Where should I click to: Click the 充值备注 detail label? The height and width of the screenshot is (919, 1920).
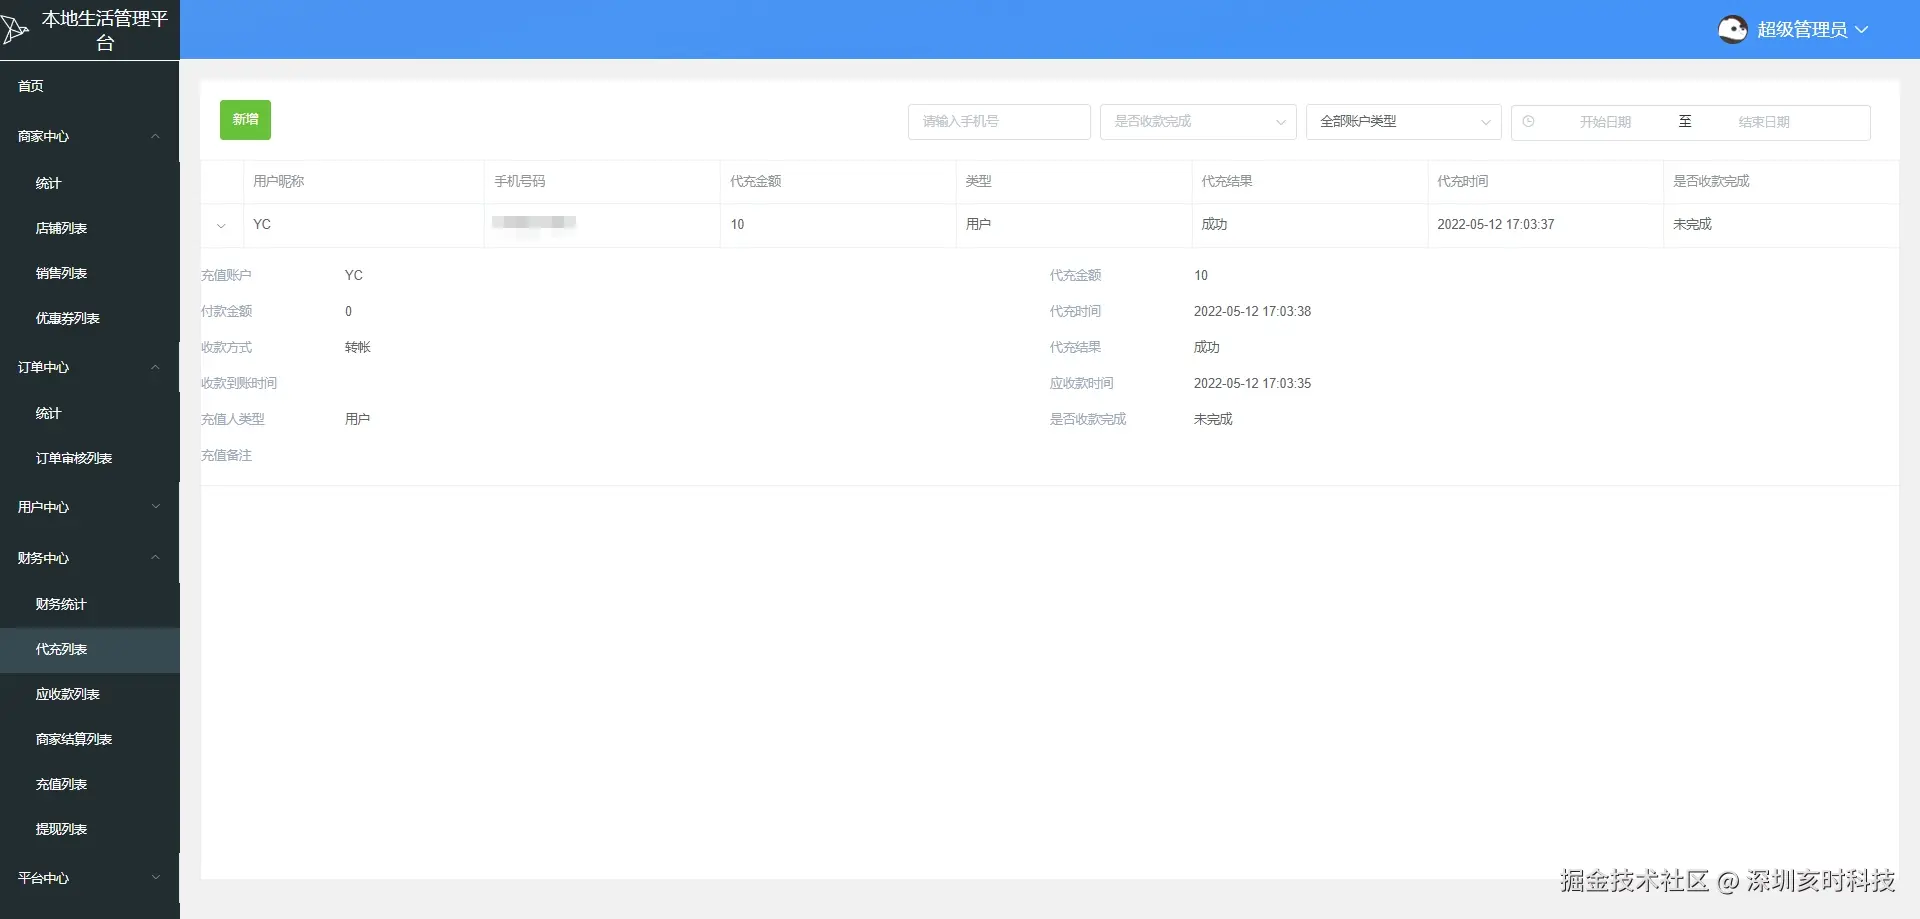(226, 455)
